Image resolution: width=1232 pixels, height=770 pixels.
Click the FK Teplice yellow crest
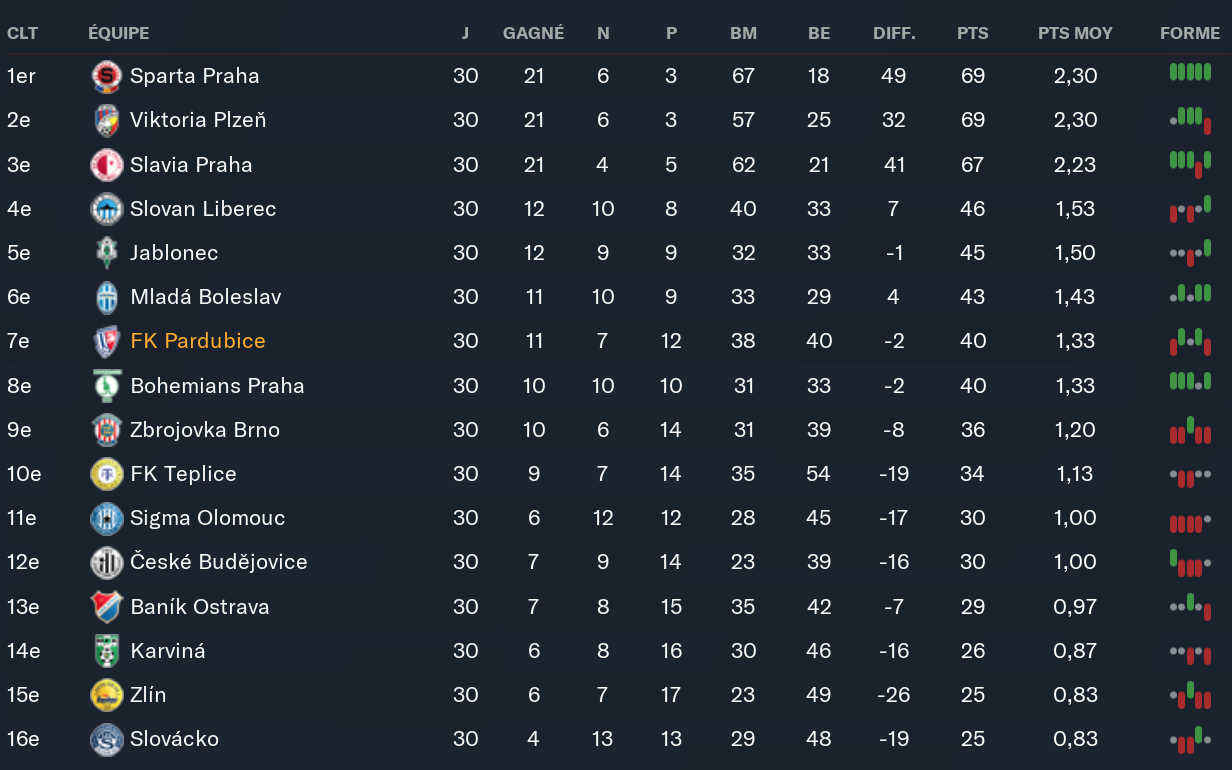click(x=106, y=474)
